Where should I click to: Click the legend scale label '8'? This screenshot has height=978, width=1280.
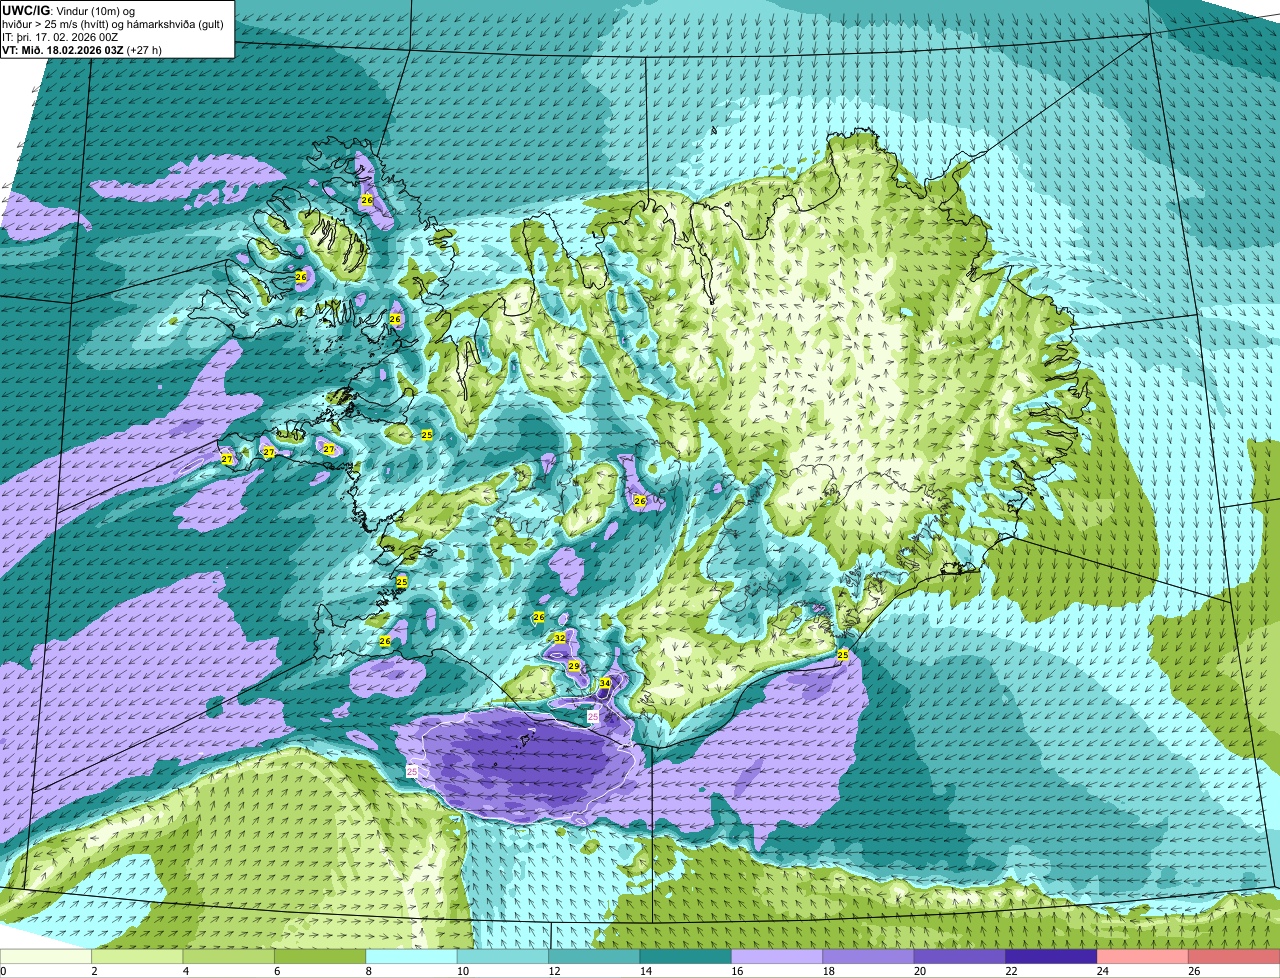point(367,971)
